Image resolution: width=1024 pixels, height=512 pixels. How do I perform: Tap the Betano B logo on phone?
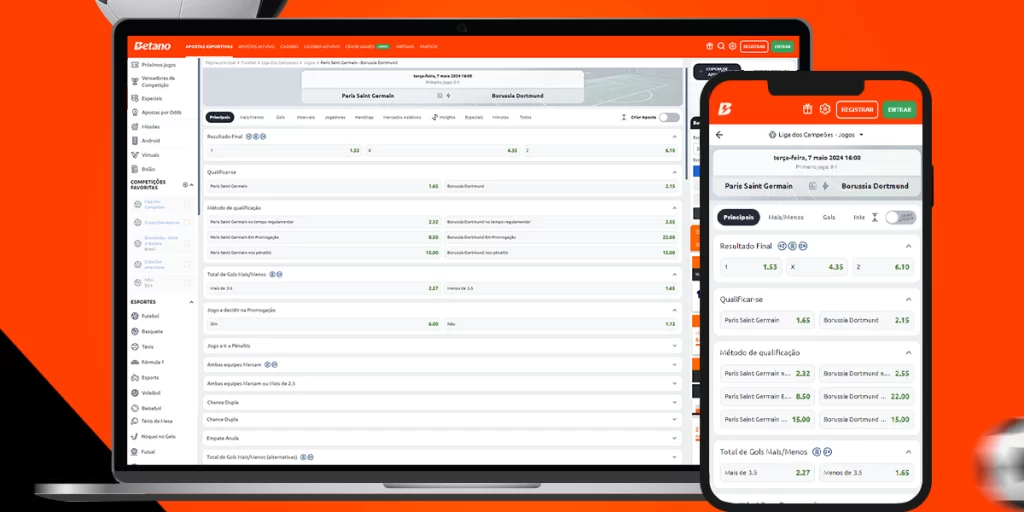pos(724,109)
